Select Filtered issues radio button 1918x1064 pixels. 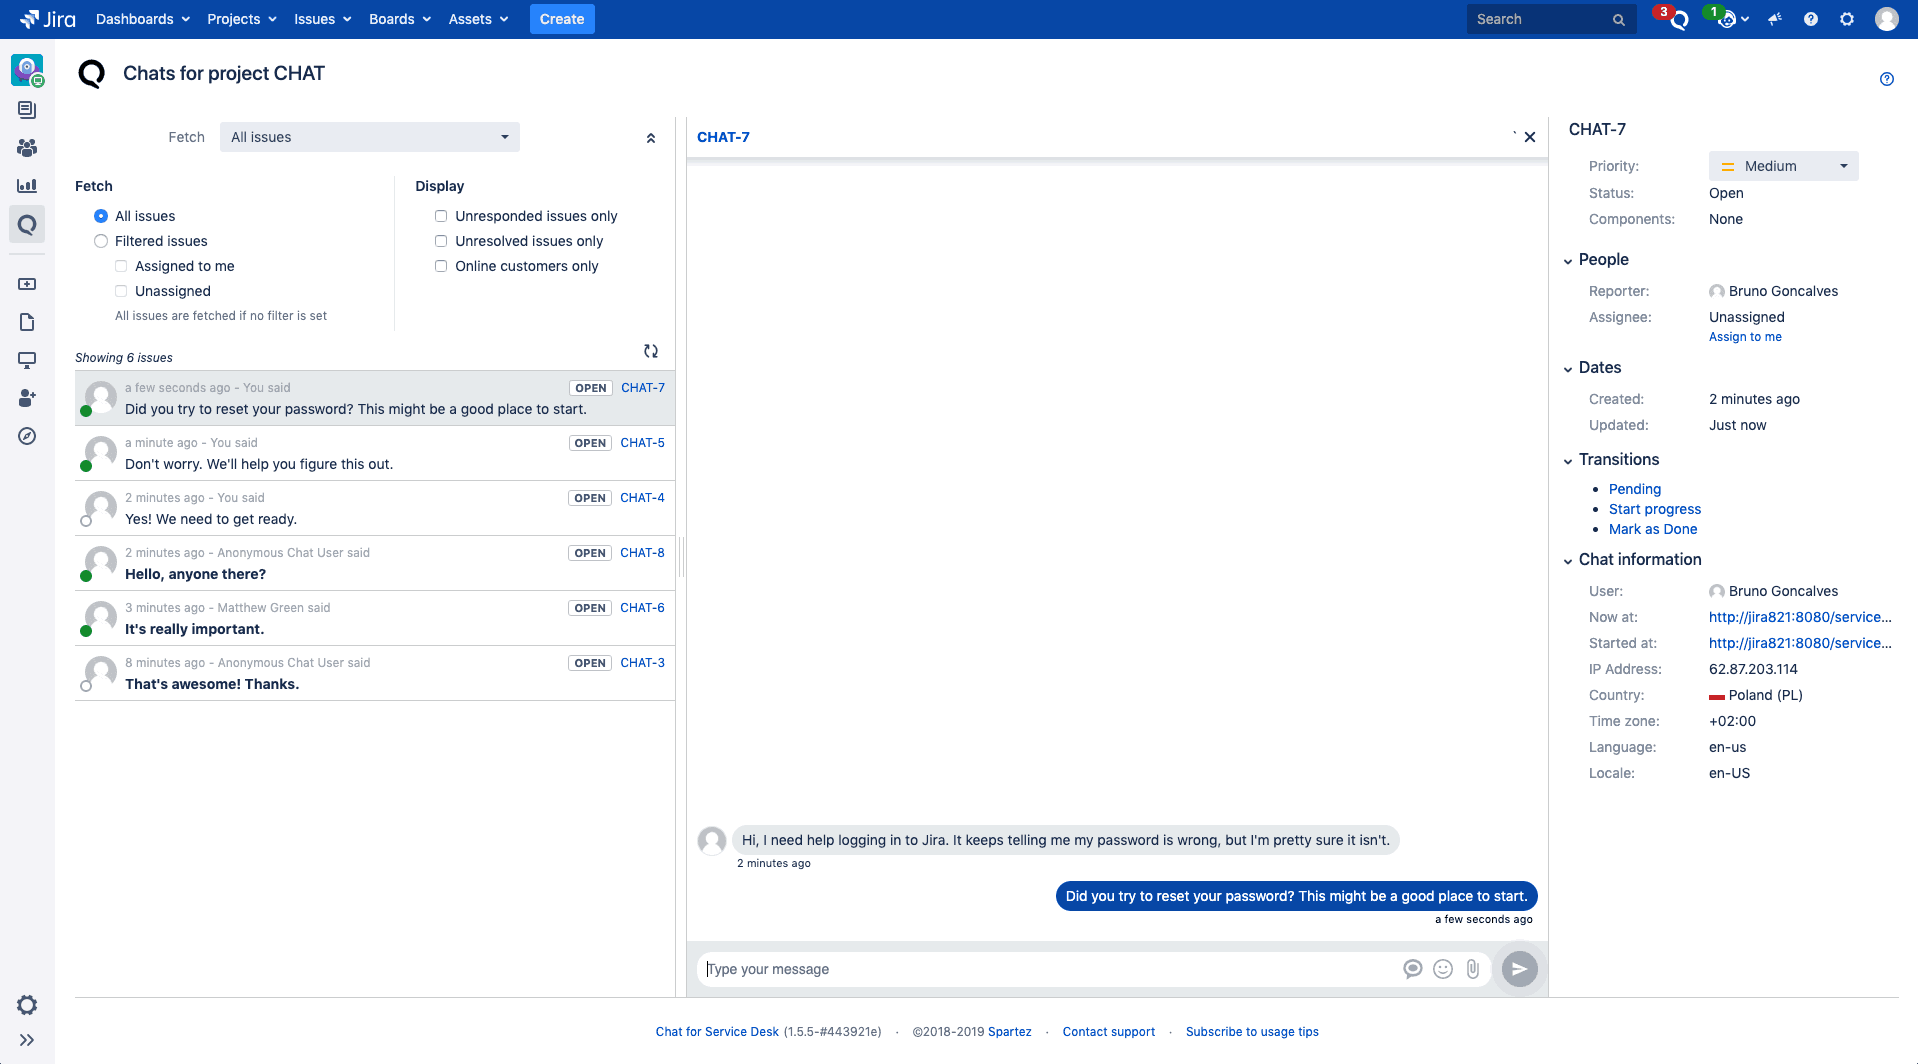coord(101,241)
